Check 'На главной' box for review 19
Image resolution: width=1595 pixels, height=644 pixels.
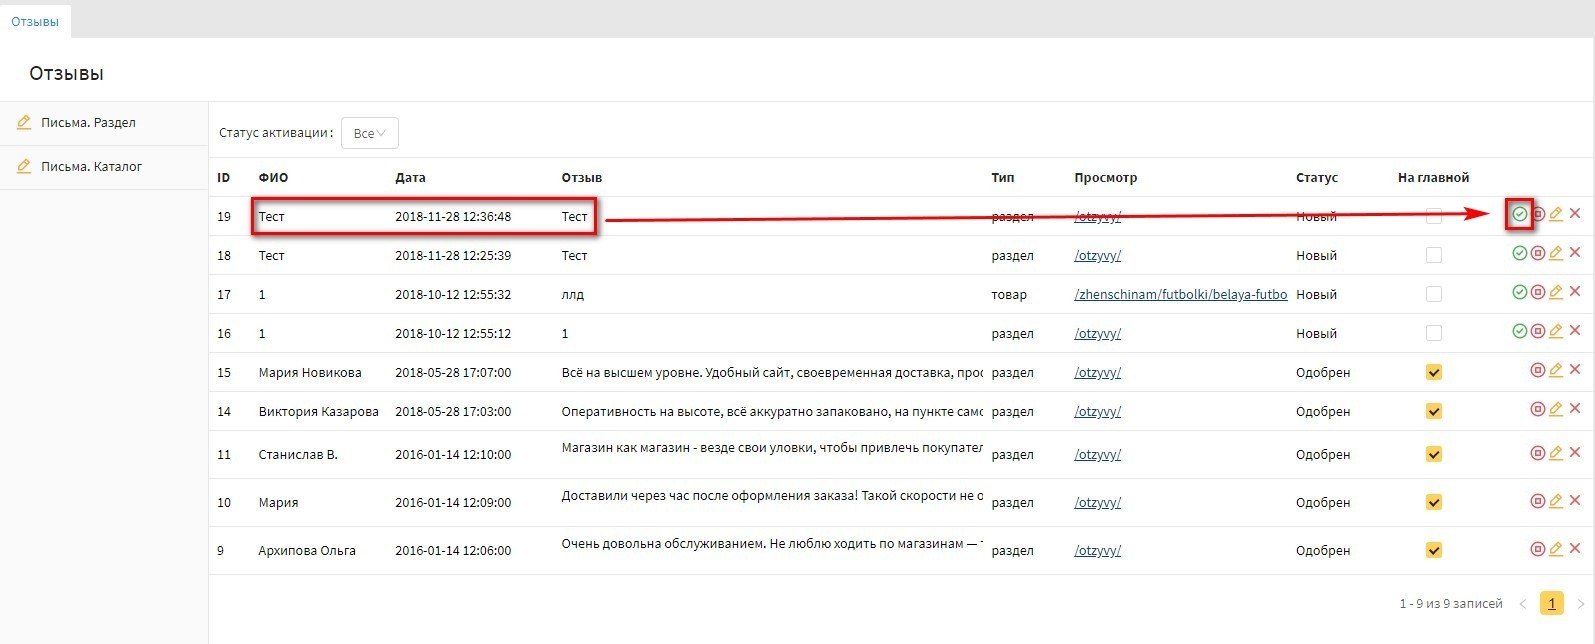point(1433,216)
